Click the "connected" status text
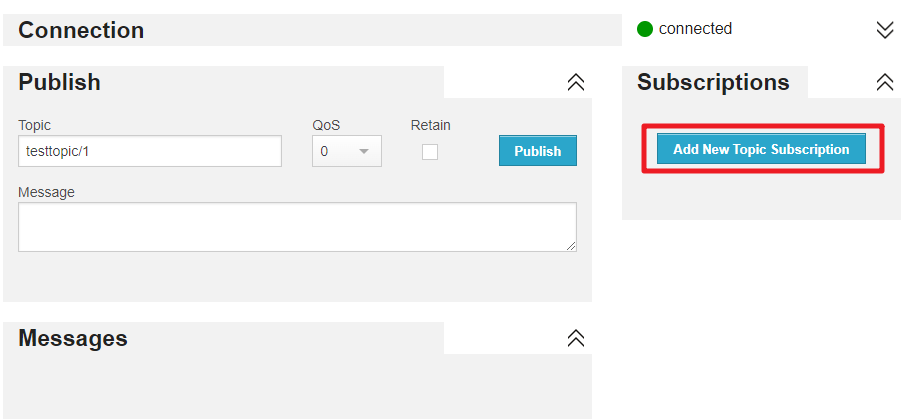Viewport: 919px width, 419px height. point(695,29)
